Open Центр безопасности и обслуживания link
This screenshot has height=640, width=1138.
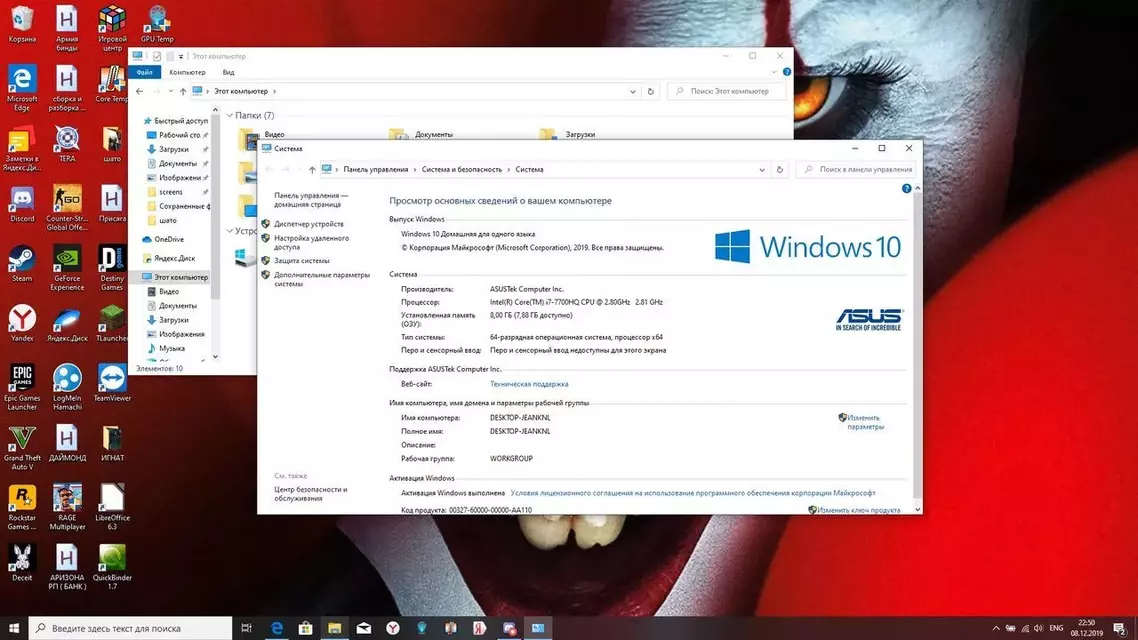pyautogui.click(x=311, y=494)
